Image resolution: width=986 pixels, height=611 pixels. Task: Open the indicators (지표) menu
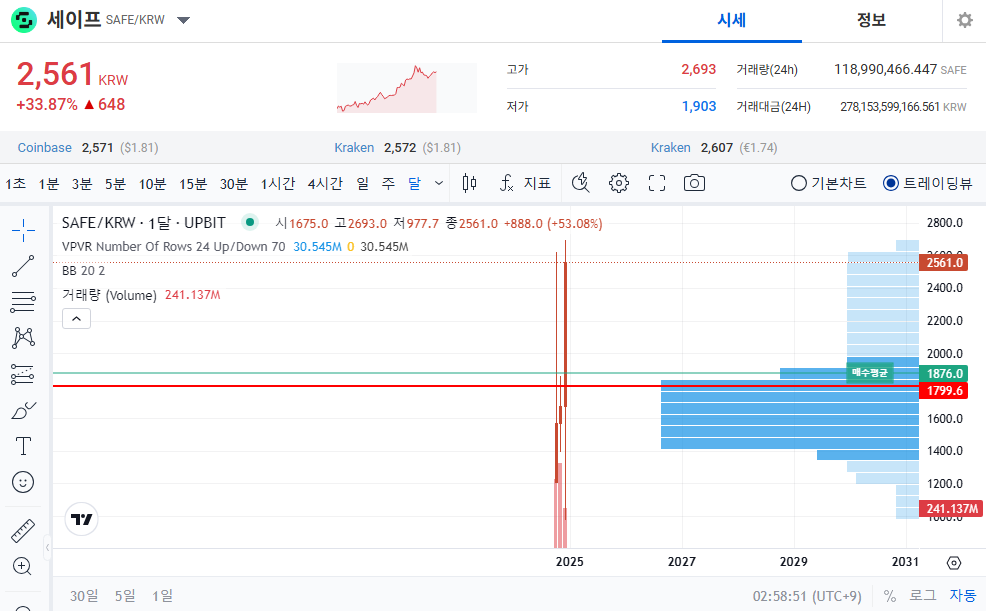point(525,183)
